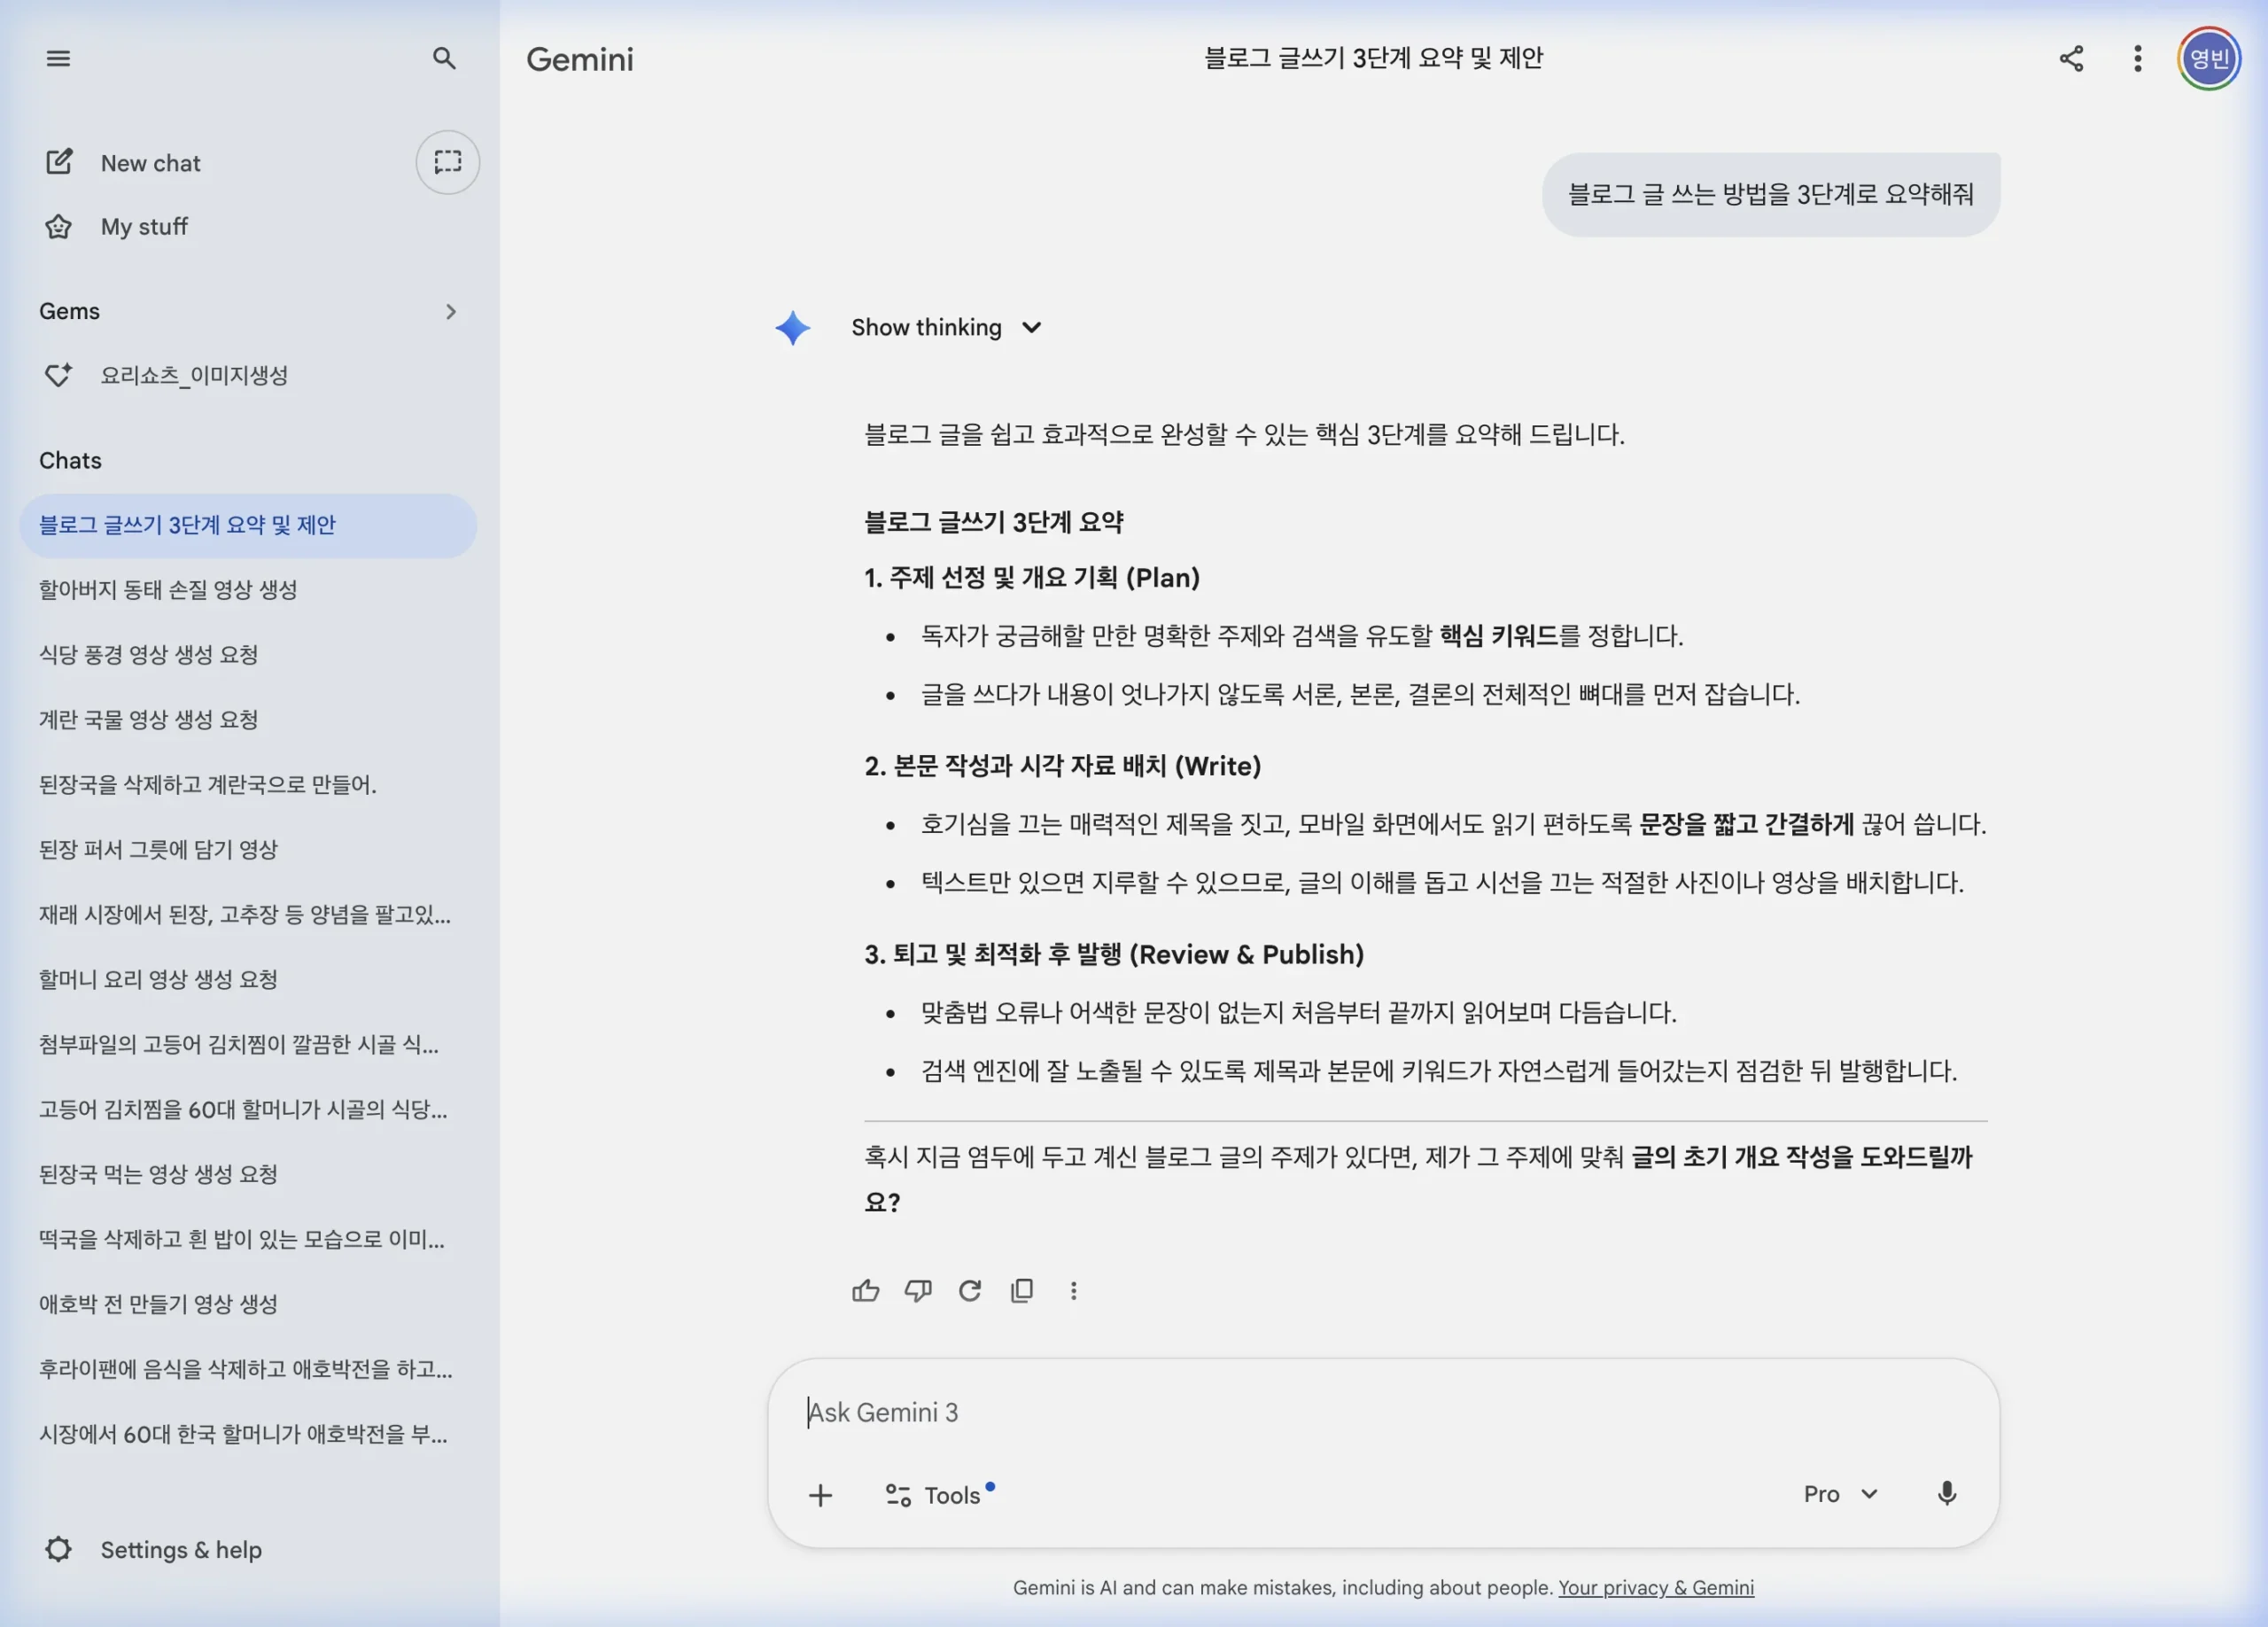Open more options for the response
Screen dimensions: 2268x1627
coord(1073,1290)
